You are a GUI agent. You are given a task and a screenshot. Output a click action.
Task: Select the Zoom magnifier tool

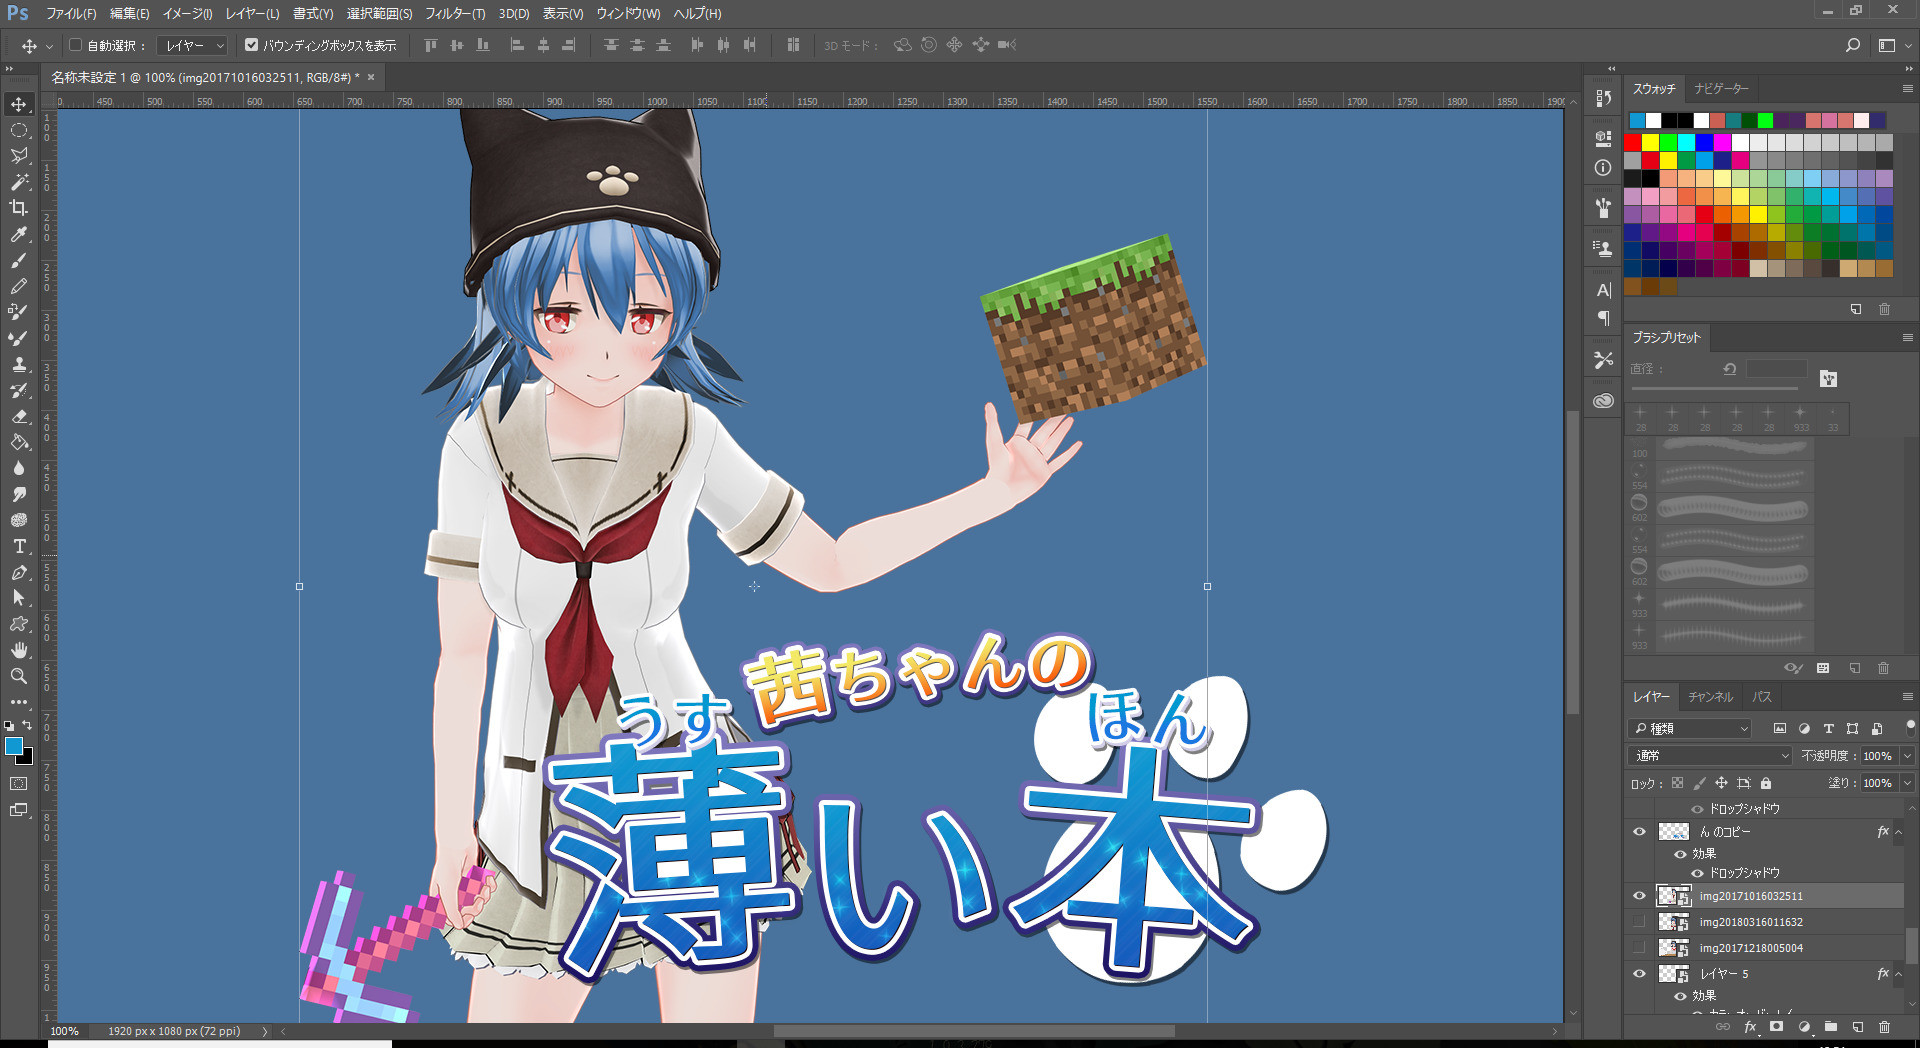[19, 676]
